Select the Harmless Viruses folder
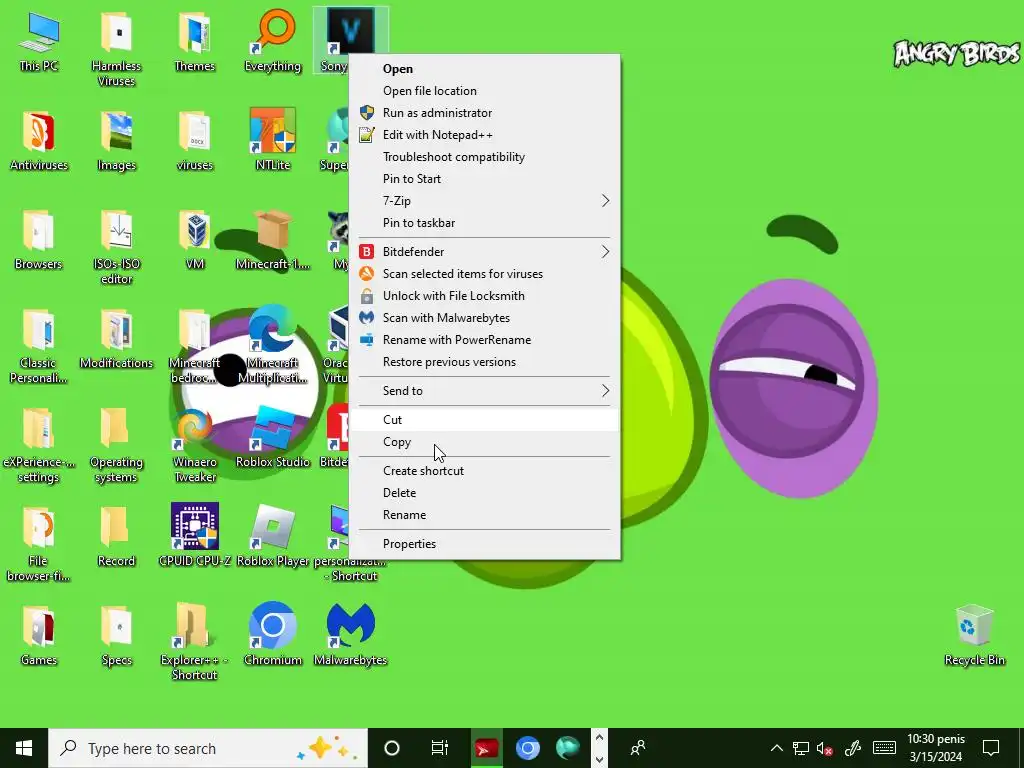Viewport: 1024px width, 768px height. point(116,47)
